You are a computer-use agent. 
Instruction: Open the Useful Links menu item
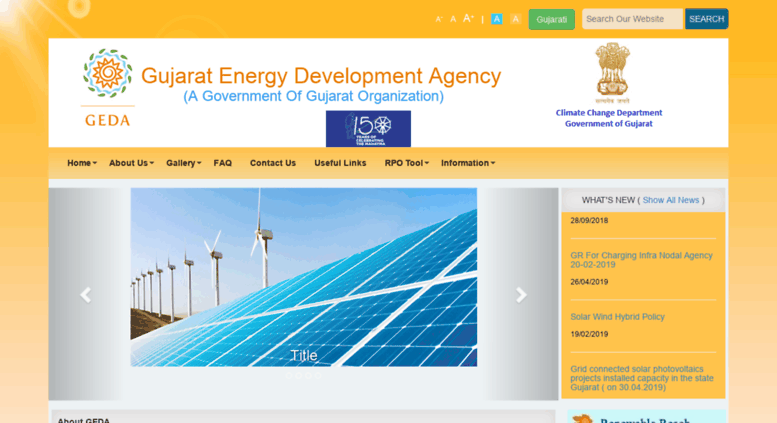[340, 163]
